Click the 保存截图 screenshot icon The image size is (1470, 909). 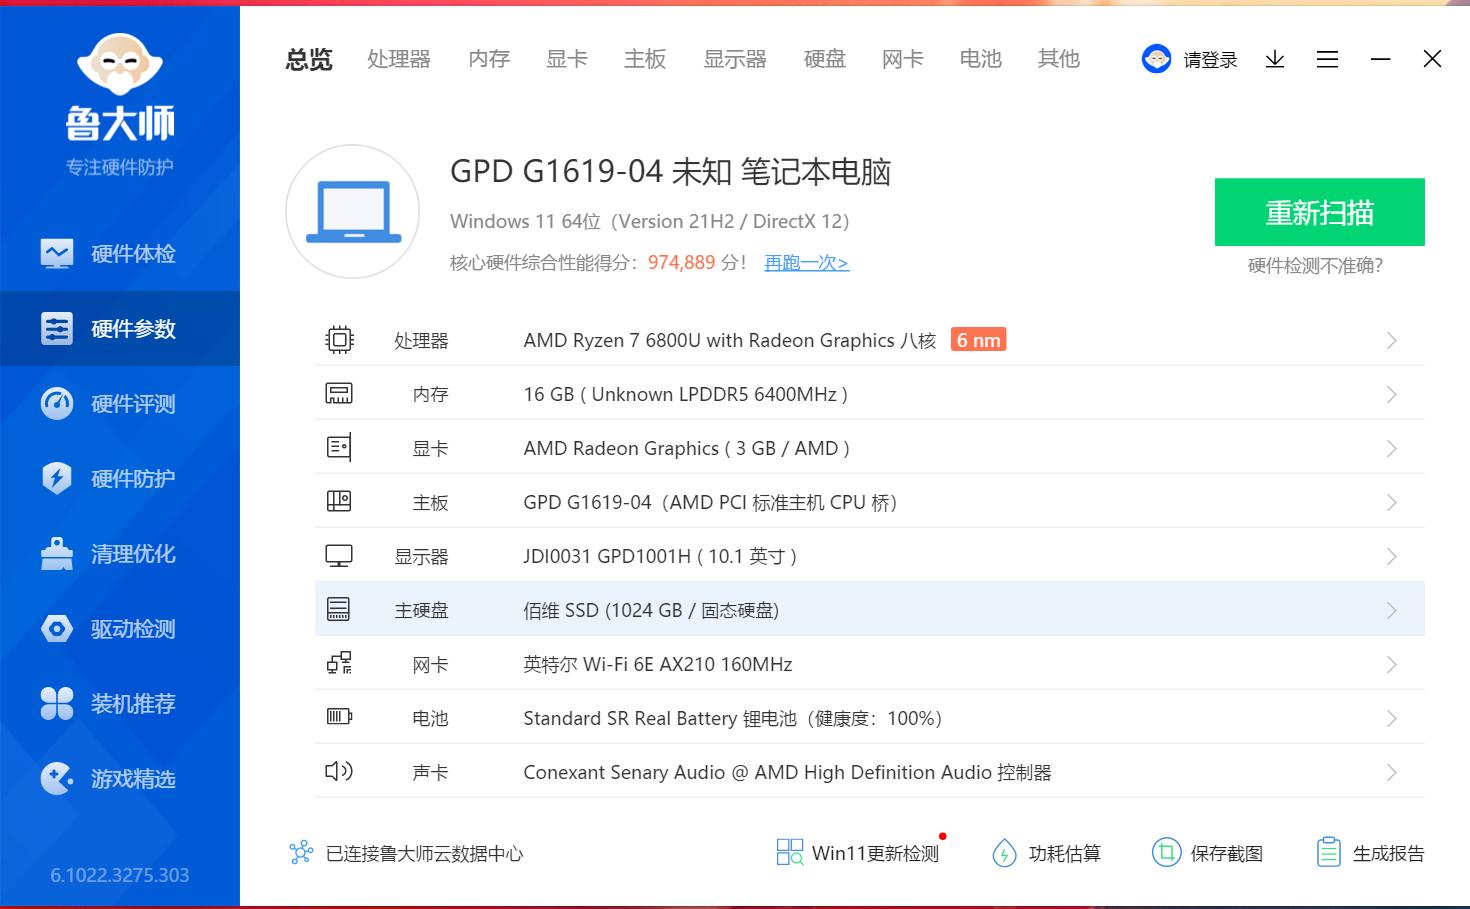[x=1208, y=852]
